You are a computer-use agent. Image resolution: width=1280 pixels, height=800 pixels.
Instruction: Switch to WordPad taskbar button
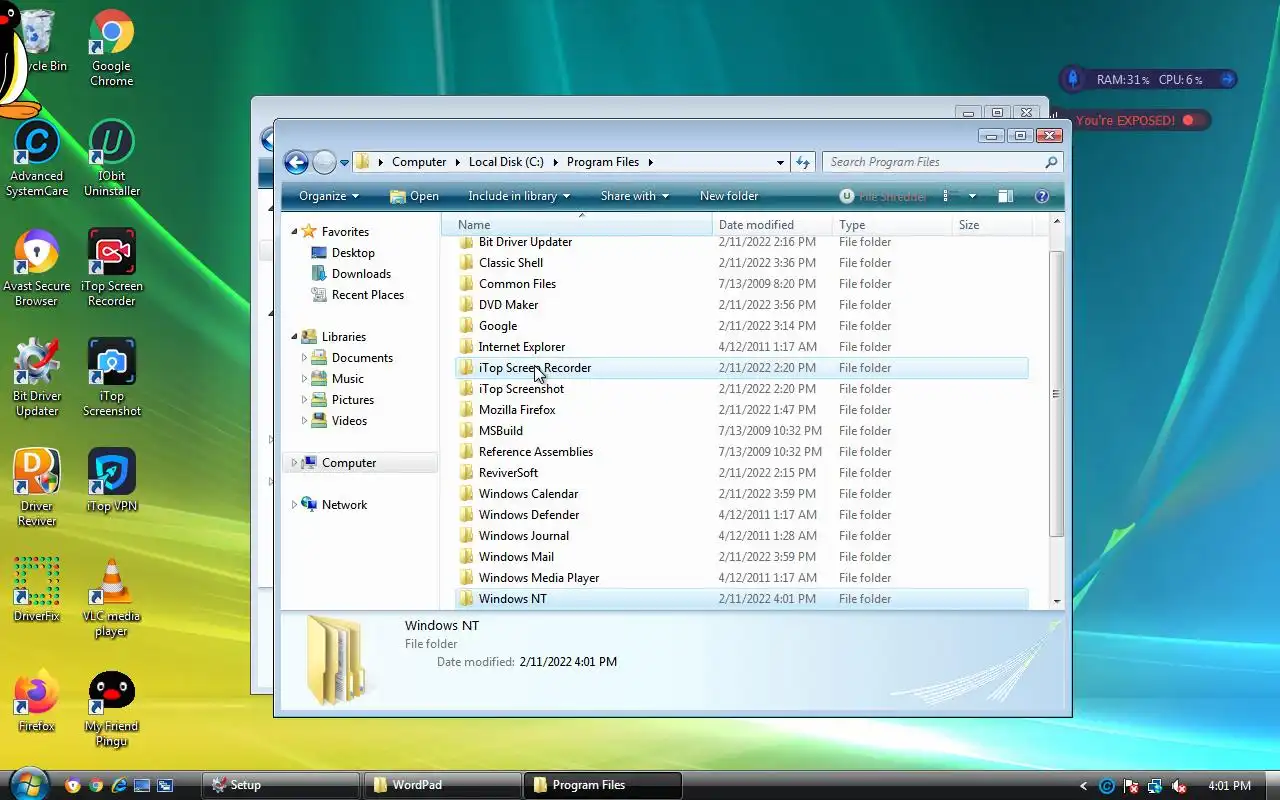pyautogui.click(x=442, y=785)
